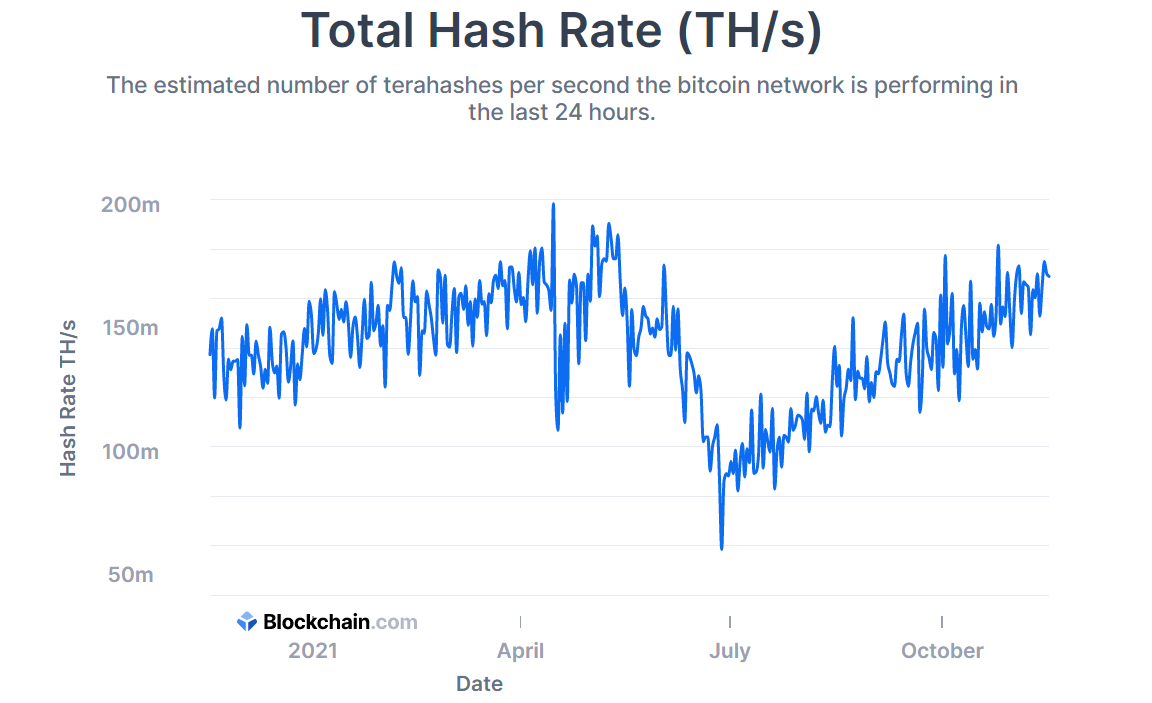Click the April x-axis label
Viewport: 1152px width, 703px height.
coord(520,651)
